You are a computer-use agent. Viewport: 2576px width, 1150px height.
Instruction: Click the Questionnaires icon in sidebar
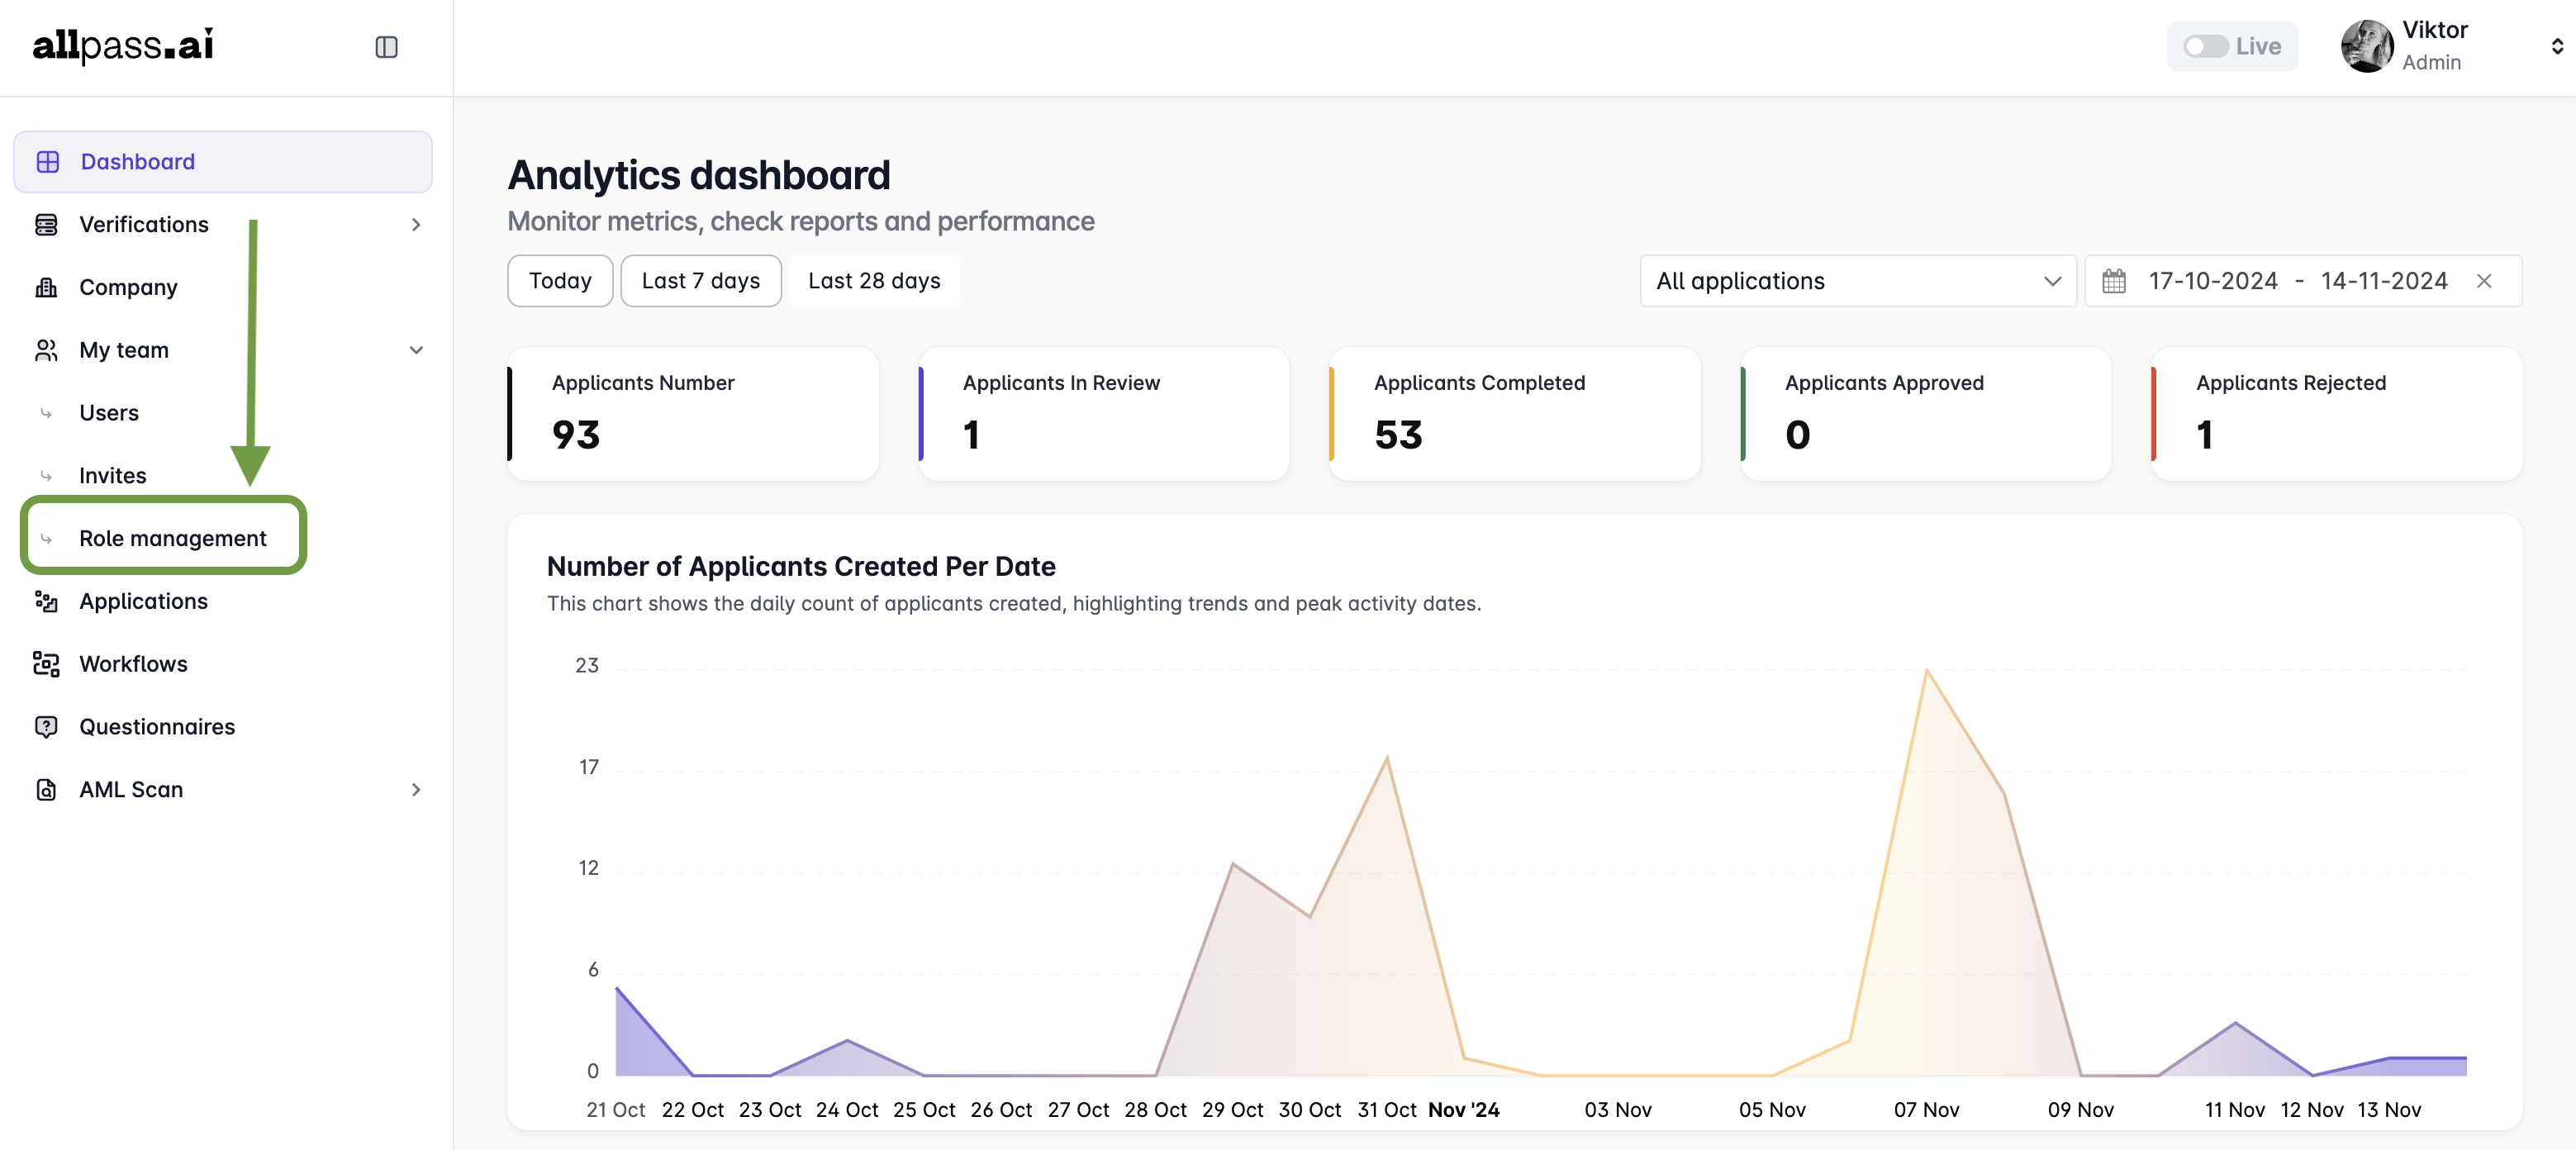pyautogui.click(x=46, y=727)
